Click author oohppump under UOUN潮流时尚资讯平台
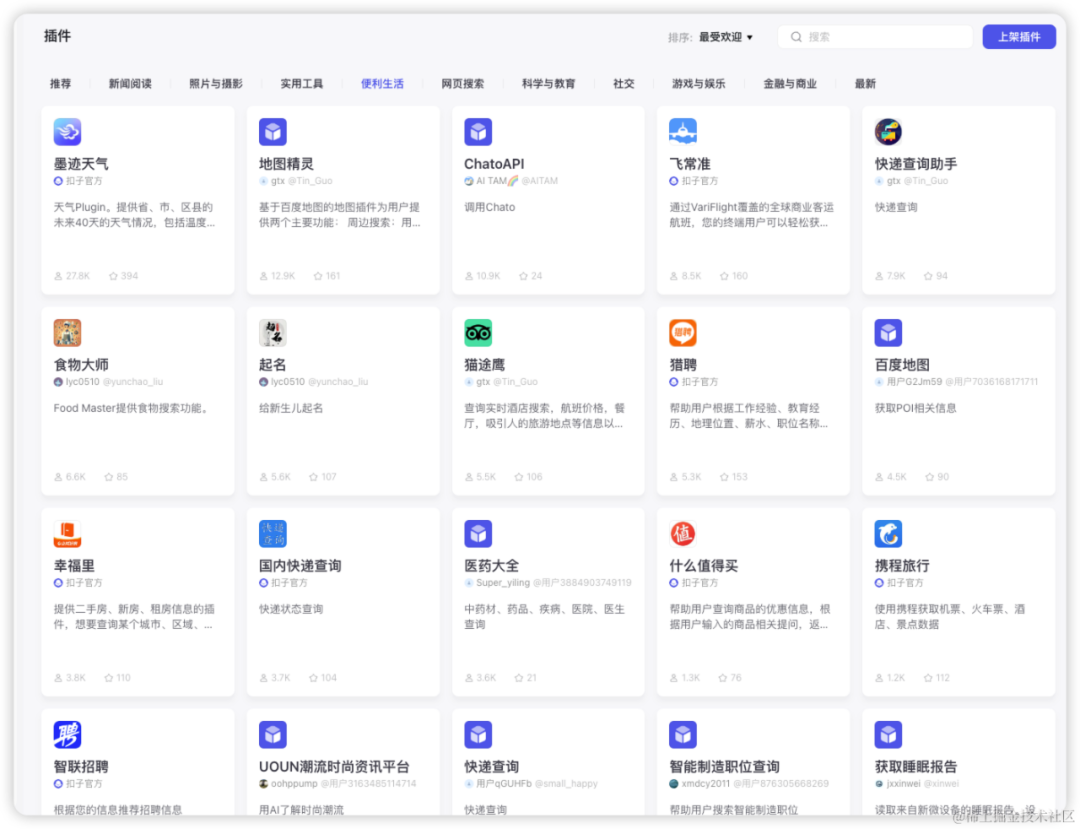The height and width of the screenshot is (829, 1080). tap(338, 784)
